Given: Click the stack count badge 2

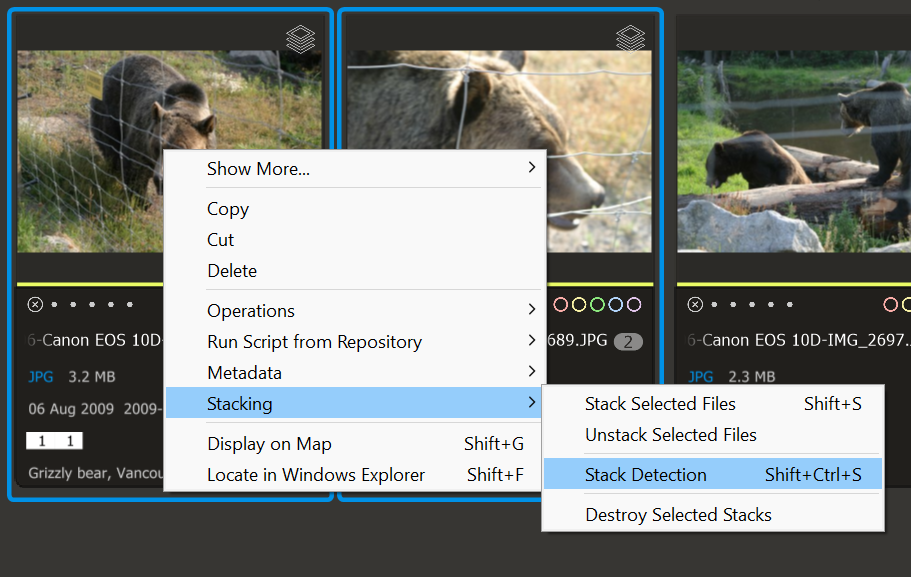Looking at the screenshot, I should (x=628, y=342).
